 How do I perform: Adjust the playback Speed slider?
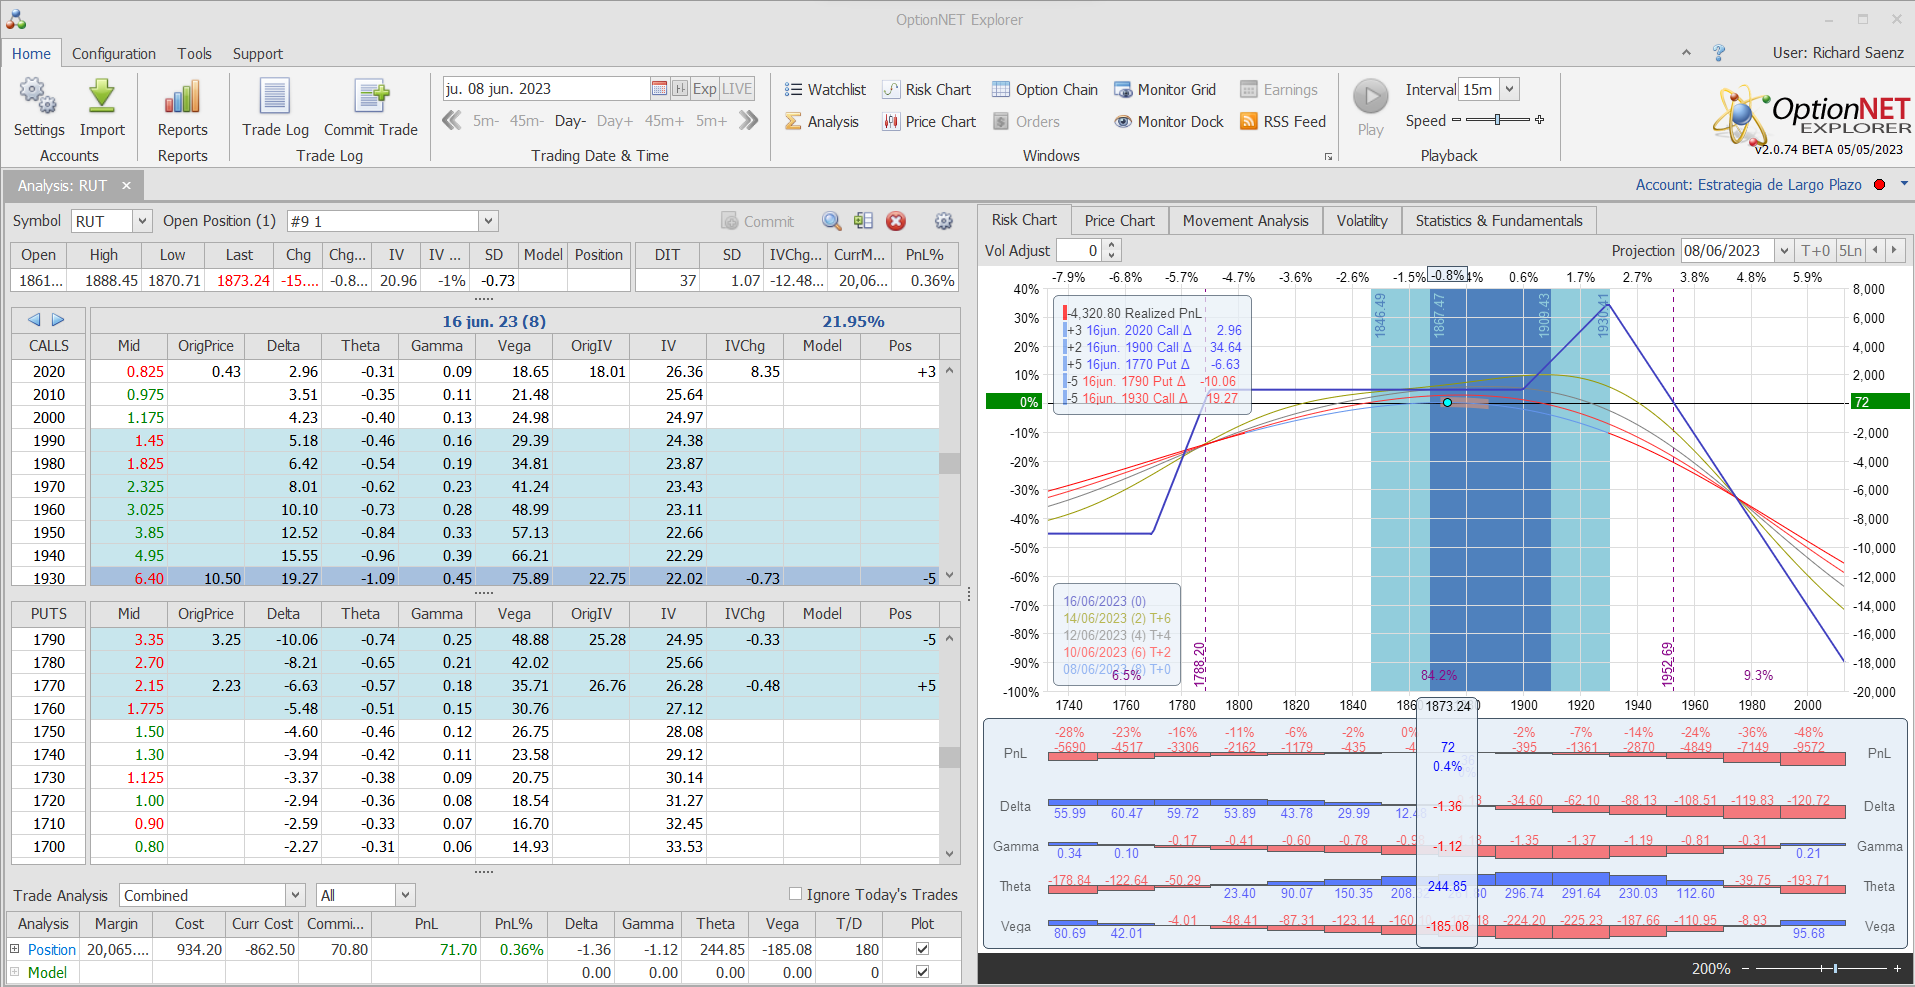click(x=1497, y=120)
